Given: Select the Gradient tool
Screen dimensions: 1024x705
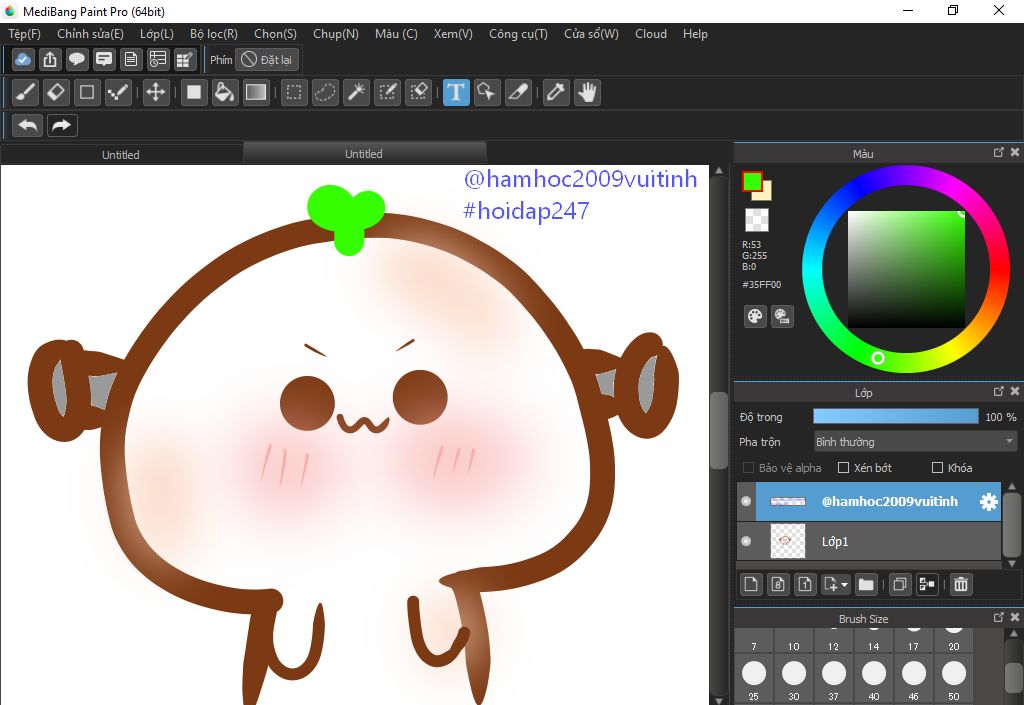Looking at the screenshot, I should (x=255, y=92).
